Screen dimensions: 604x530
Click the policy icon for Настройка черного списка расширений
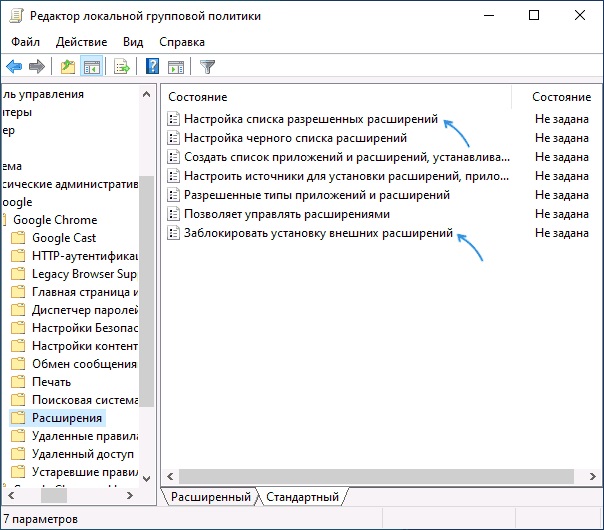pos(173,138)
